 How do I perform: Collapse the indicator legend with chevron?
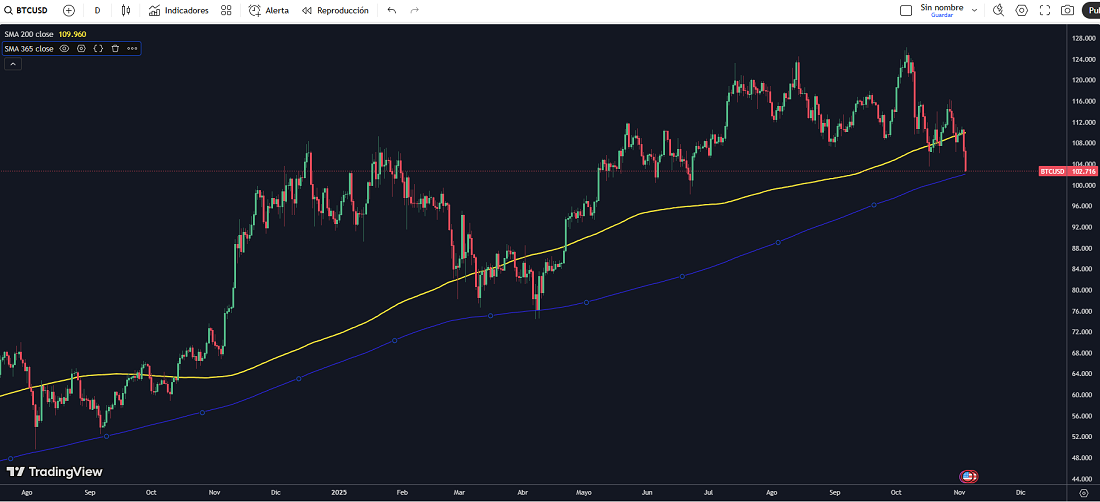(x=13, y=64)
